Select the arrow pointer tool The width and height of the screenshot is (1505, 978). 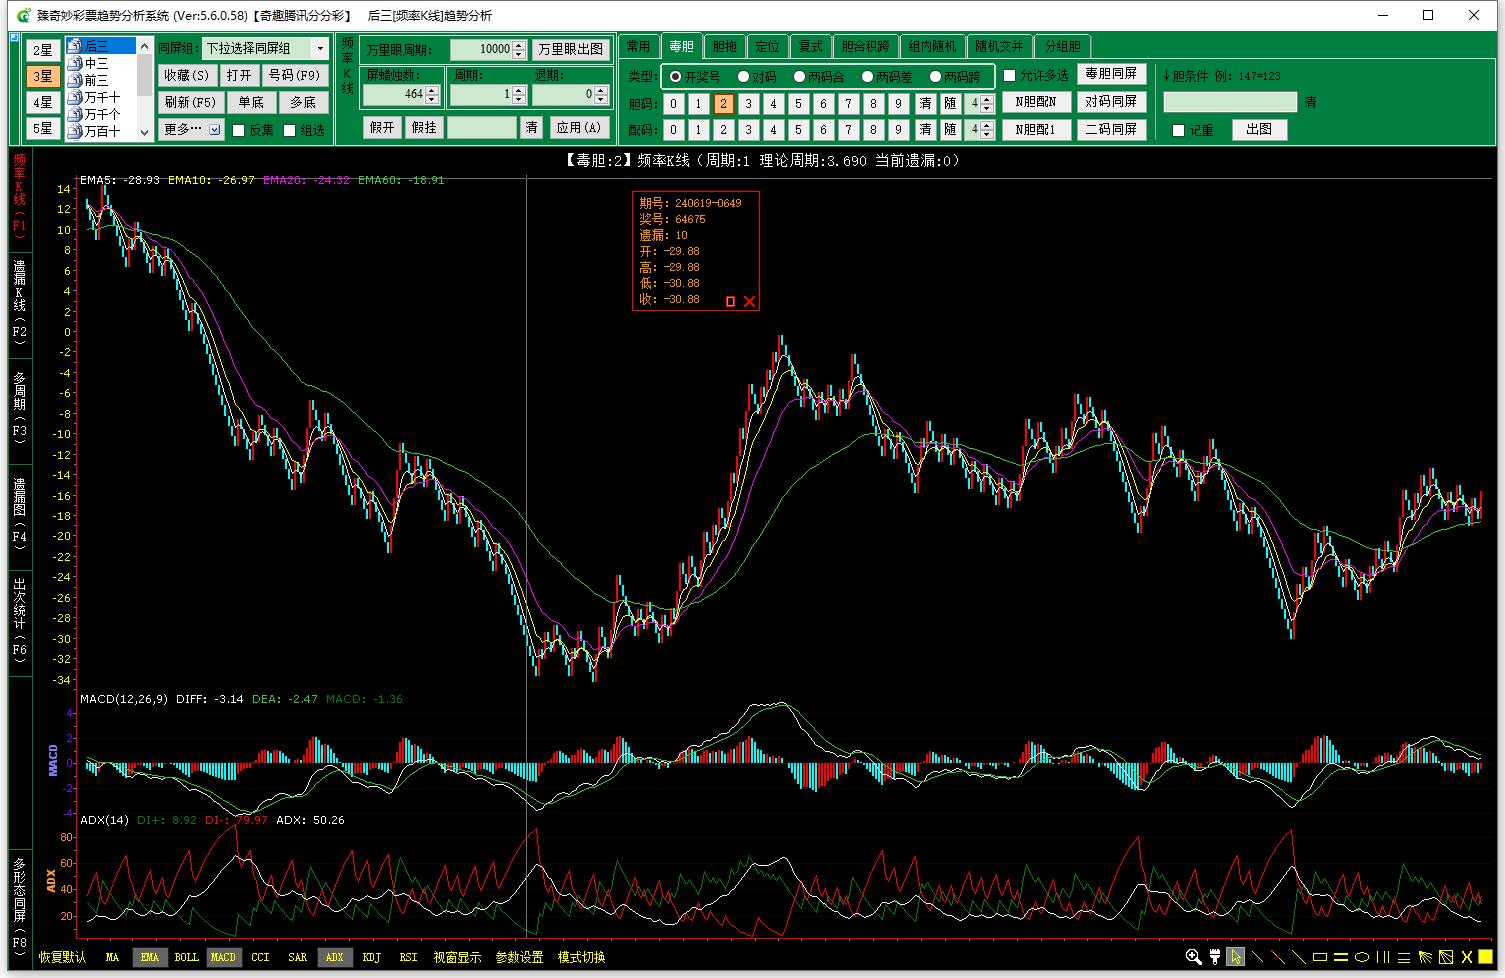(x=1237, y=957)
